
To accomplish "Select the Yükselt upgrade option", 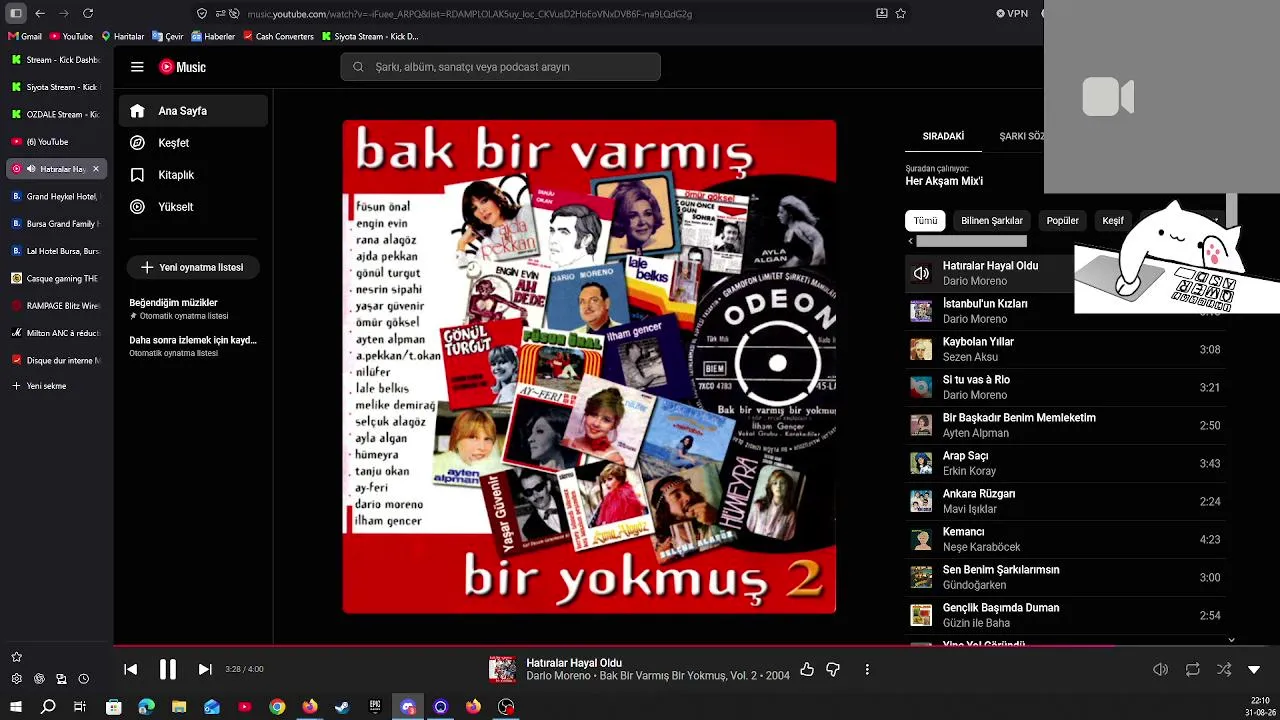I will tap(193, 207).
